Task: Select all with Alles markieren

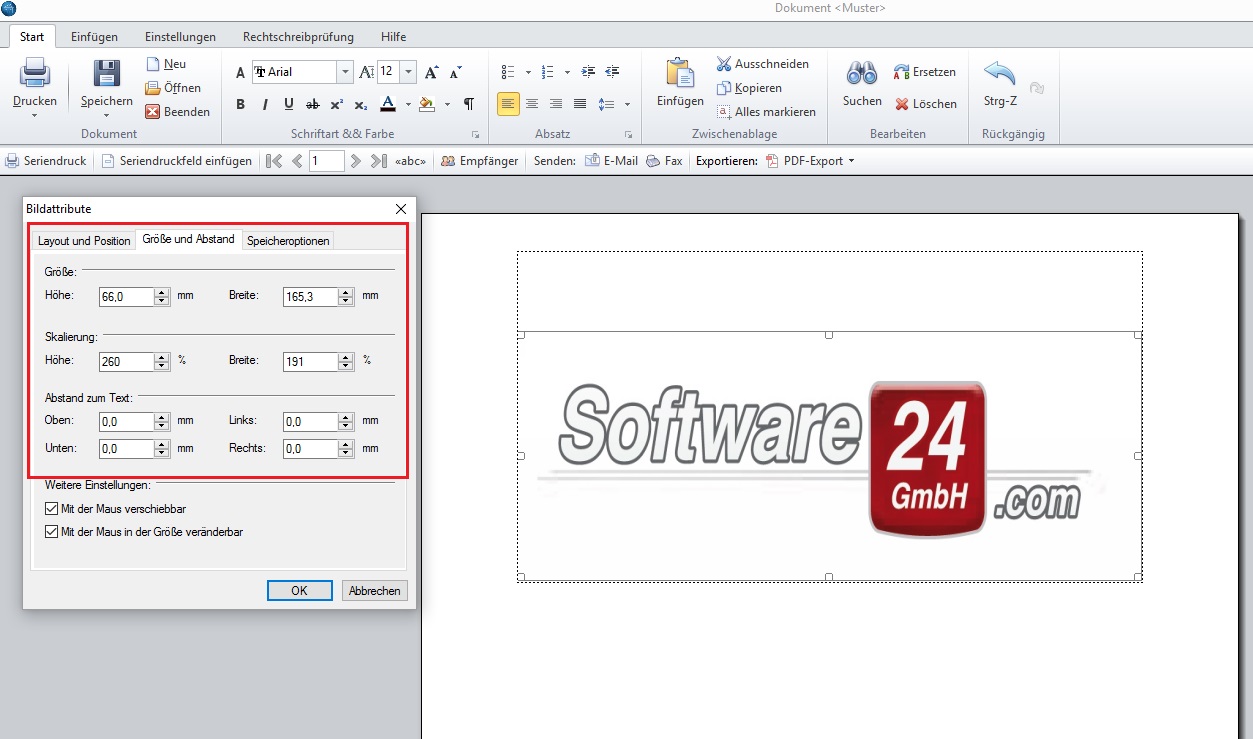Action: click(x=766, y=111)
